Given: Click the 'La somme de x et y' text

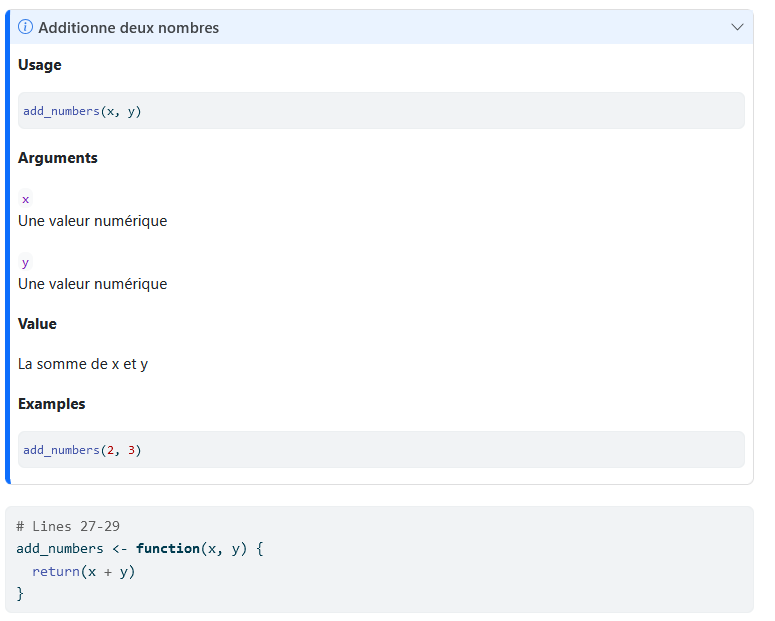Looking at the screenshot, I should (83, 364).
